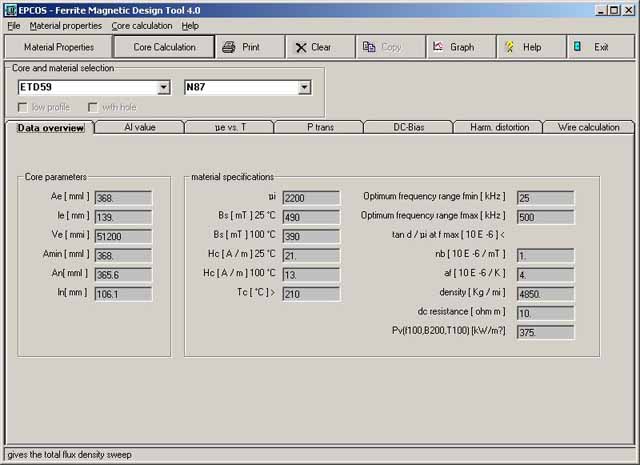Open the N87 material dropdown

[304, 87]
